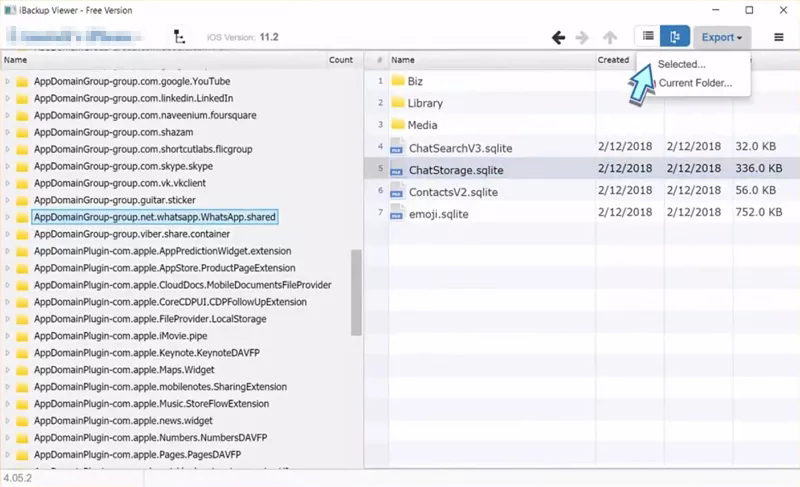This screenshot has width=800, height=487.
Task: Select AppDomainGroup-group.com.shortcutlabs.flicgroup folder
Action: (143, 149)
